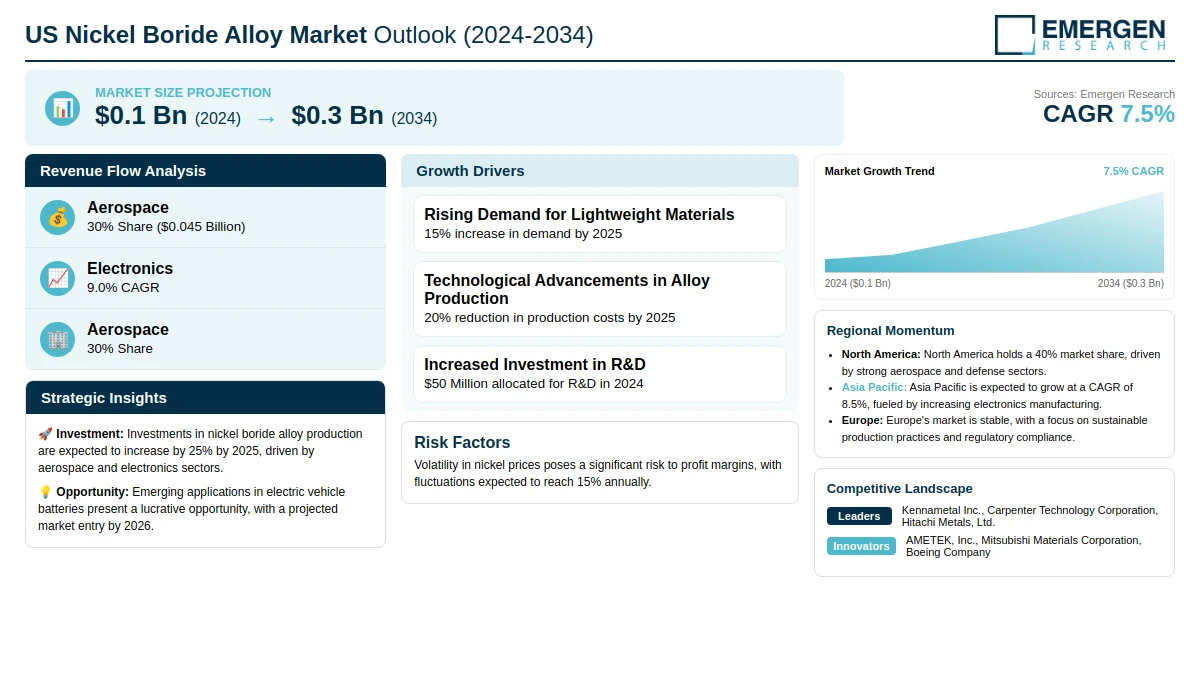The width and height of the screenshot is (1200, 700).
Task: Click the trend chart icon beside Electronics
Action: point(58,278)
